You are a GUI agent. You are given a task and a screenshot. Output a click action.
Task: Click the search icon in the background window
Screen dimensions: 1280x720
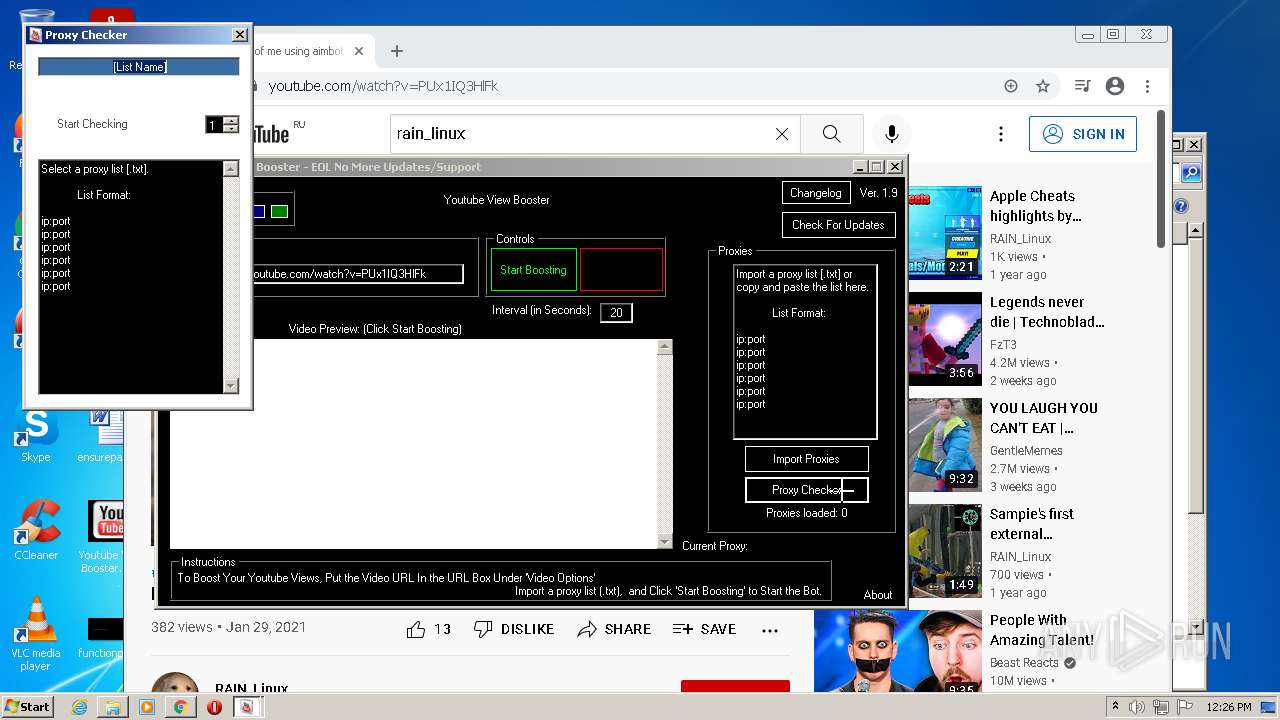pyautogui.click(x=1190, y=174)
